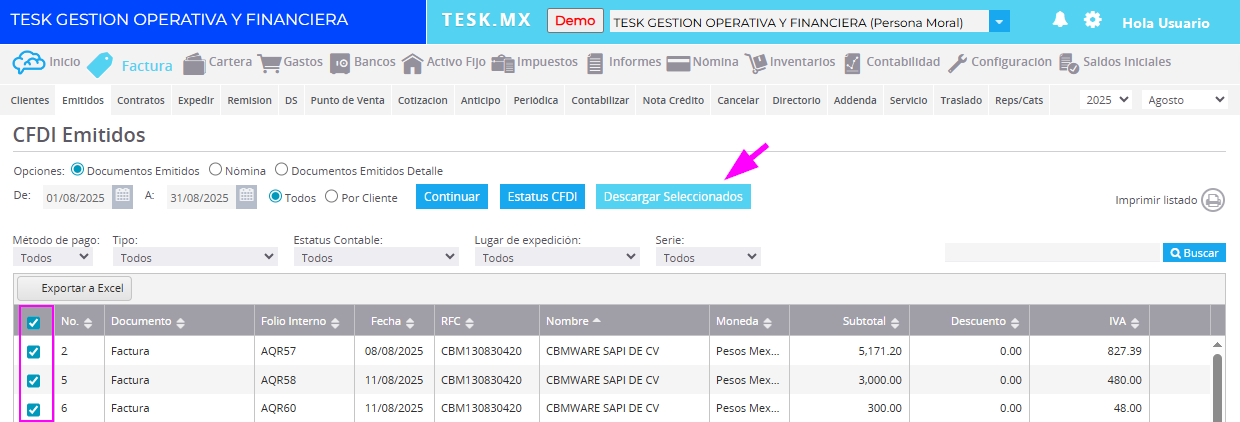This screenshot has height=422, width=1240.
Task: Click the Buscar search button
Action: point(1194,253)
